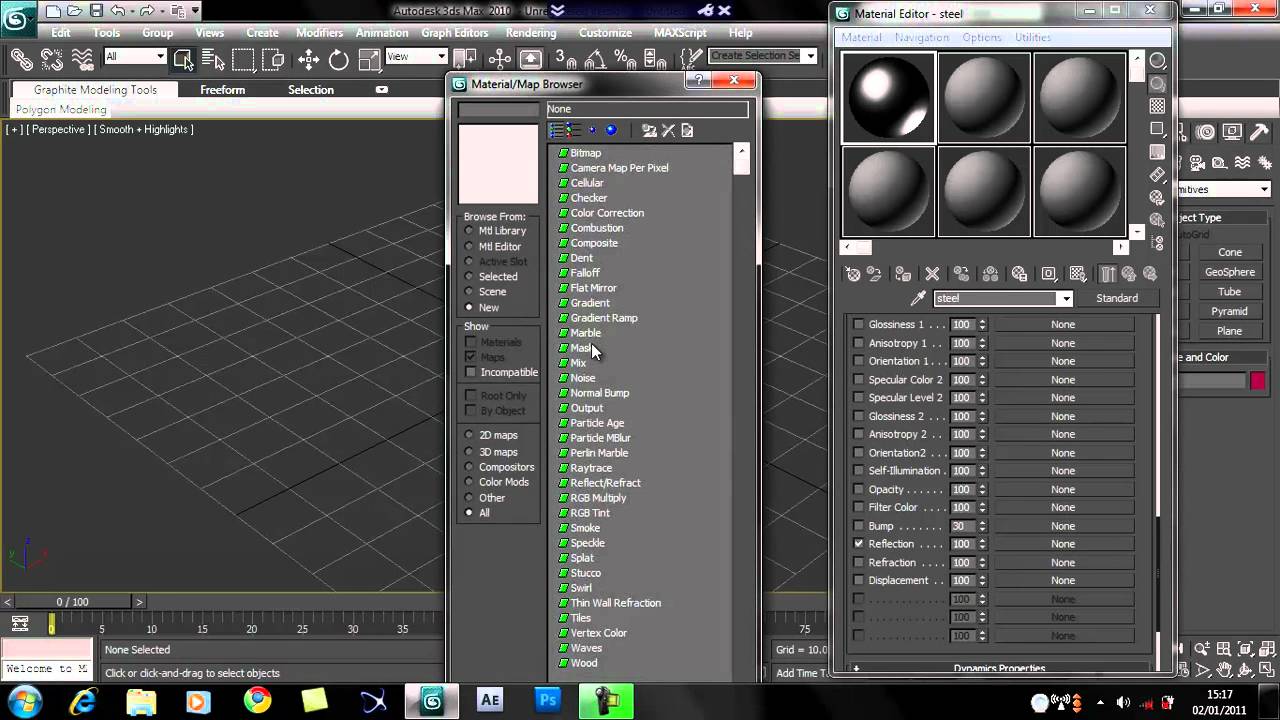This screenshot has width=1280, height=720.
Task: Select 3D maps filter radio
Action: [469, 452]
